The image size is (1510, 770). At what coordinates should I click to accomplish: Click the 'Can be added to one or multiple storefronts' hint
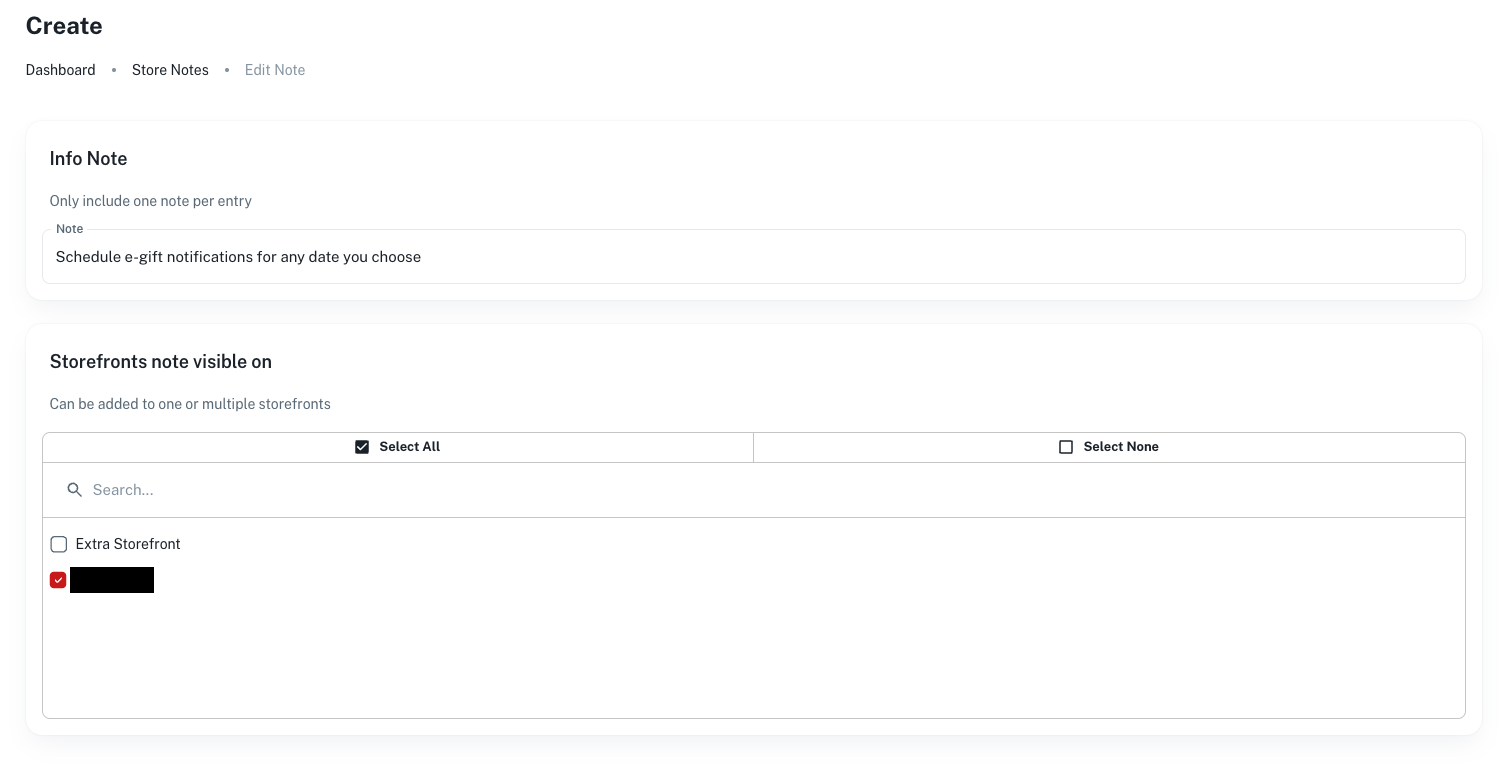[x=190, y=404]
